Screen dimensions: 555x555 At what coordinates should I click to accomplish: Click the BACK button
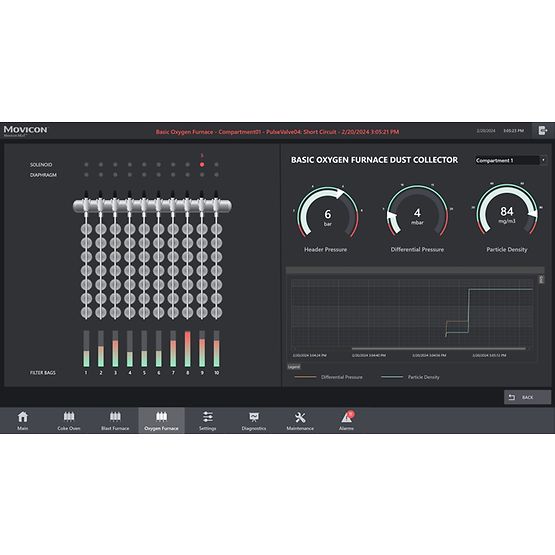tap(527, 397)
